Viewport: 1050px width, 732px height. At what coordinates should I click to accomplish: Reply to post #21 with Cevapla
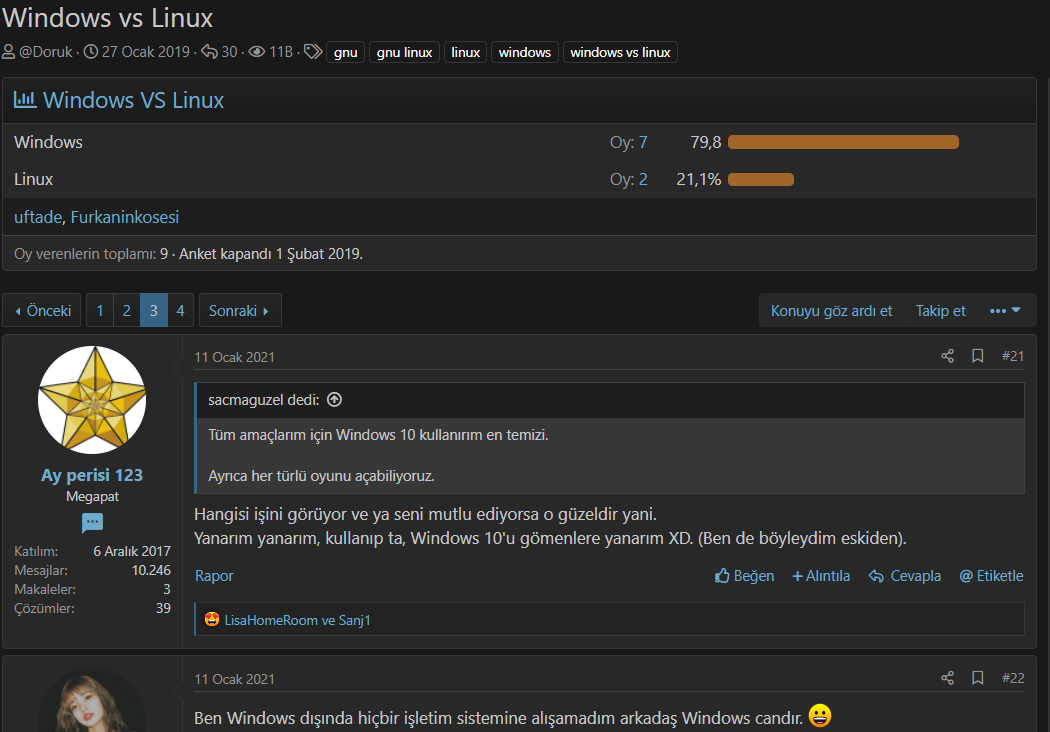pos(905,576)
